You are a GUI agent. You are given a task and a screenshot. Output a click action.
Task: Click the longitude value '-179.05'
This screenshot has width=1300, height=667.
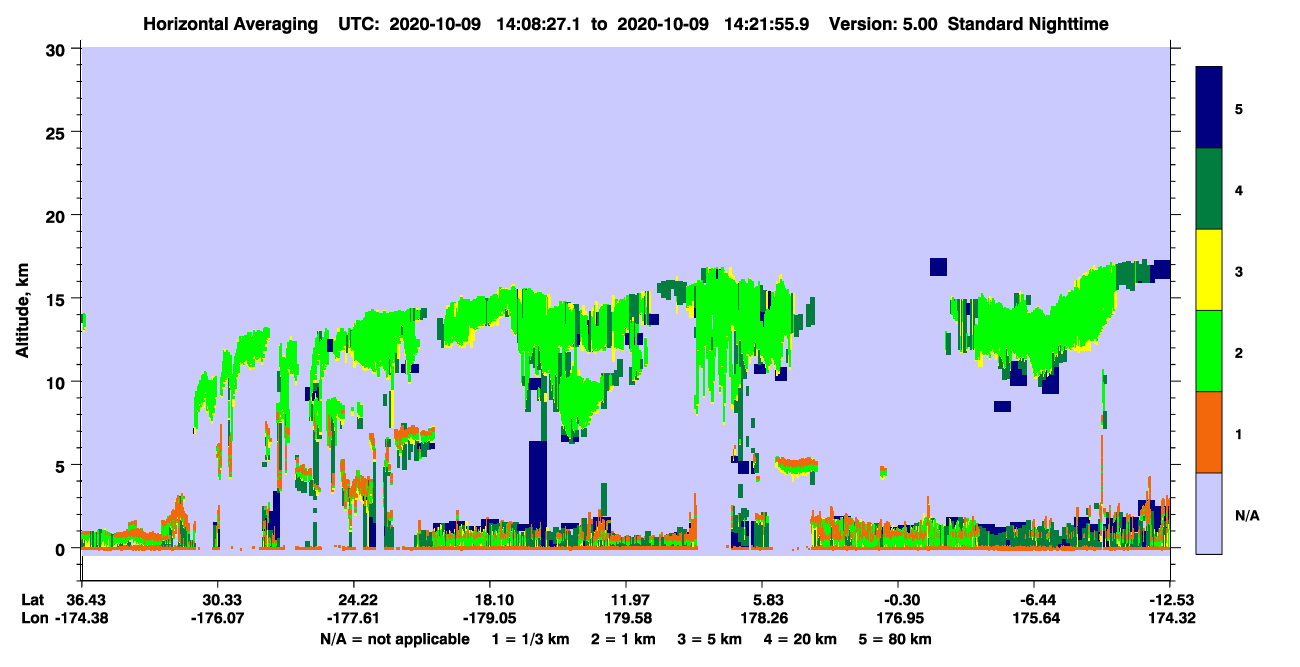[x=489, y=619]
